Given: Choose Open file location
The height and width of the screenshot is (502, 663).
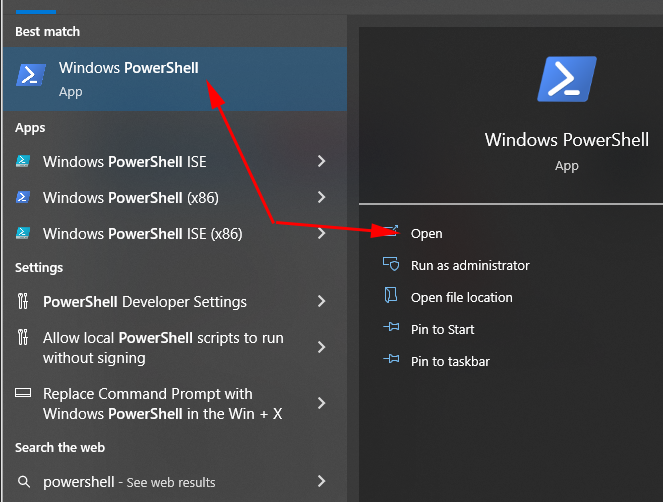Looking at the screenshot, I should pos(462,297).
